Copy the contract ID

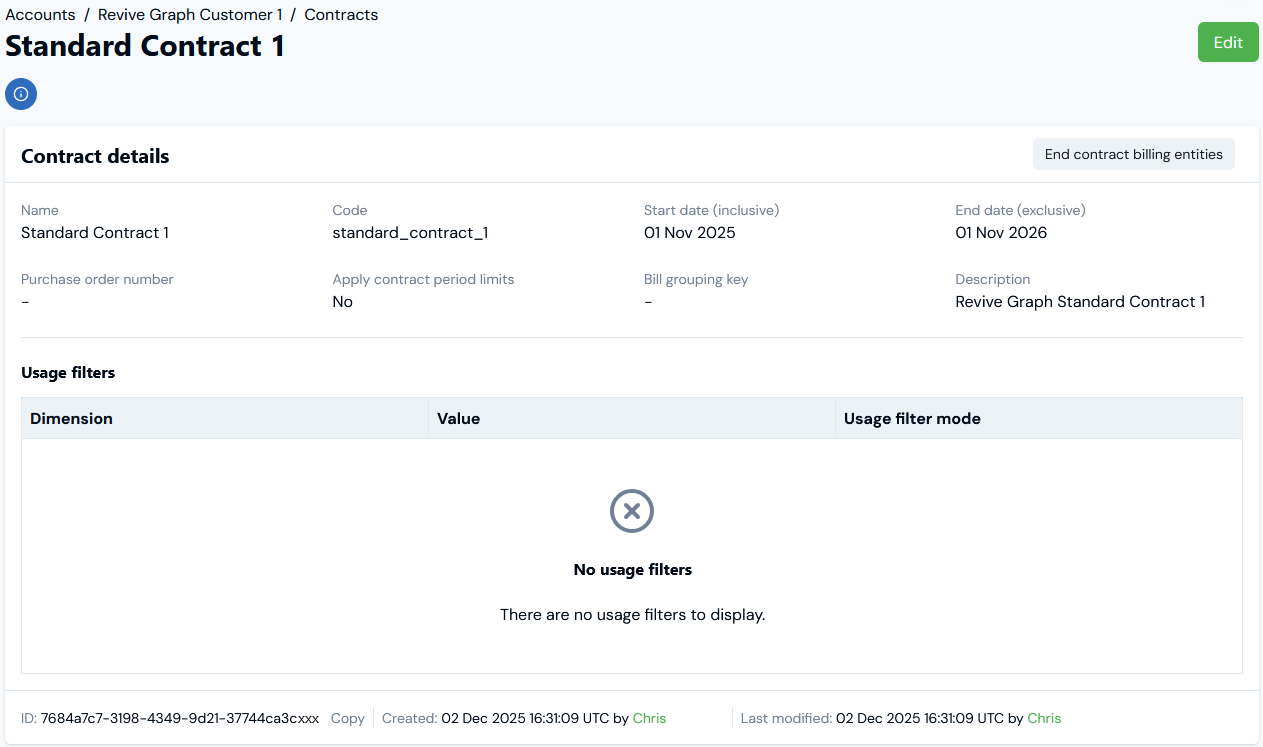pyautogui.click(x=347, y=718)
